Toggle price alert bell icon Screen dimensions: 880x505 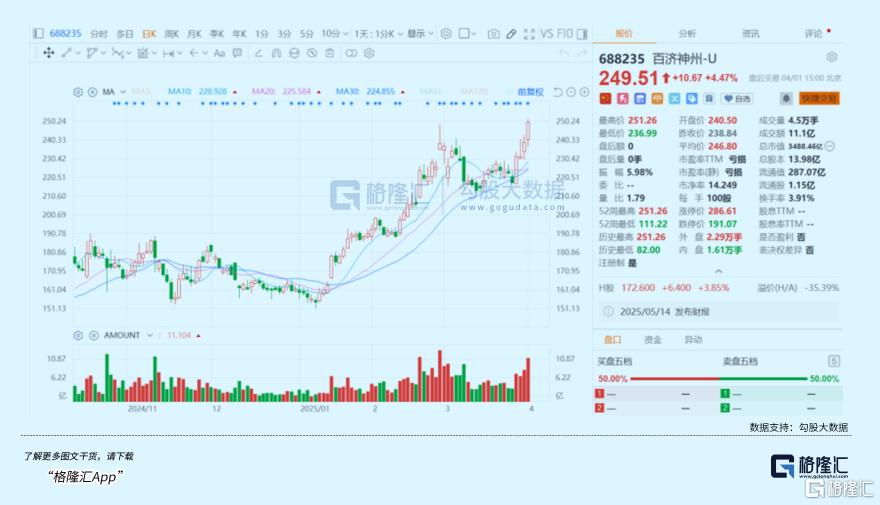786,99
